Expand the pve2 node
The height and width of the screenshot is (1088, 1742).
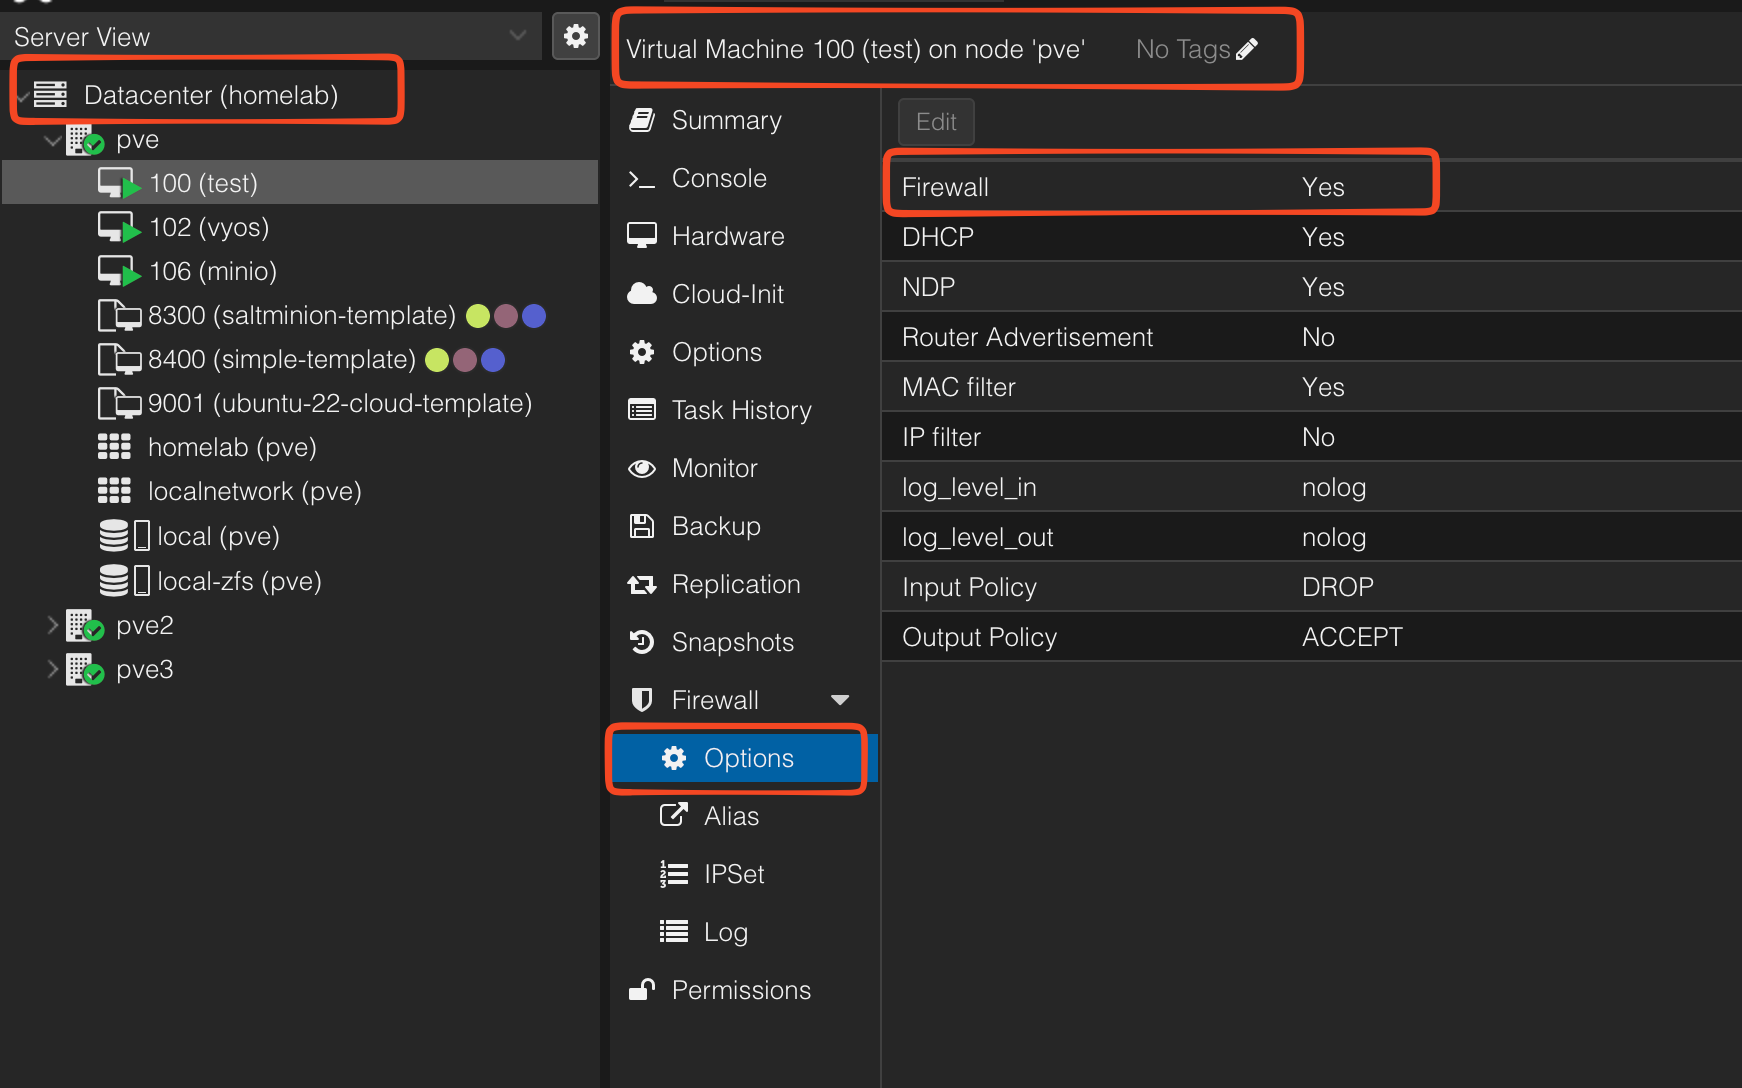click(x=53, y=625)
